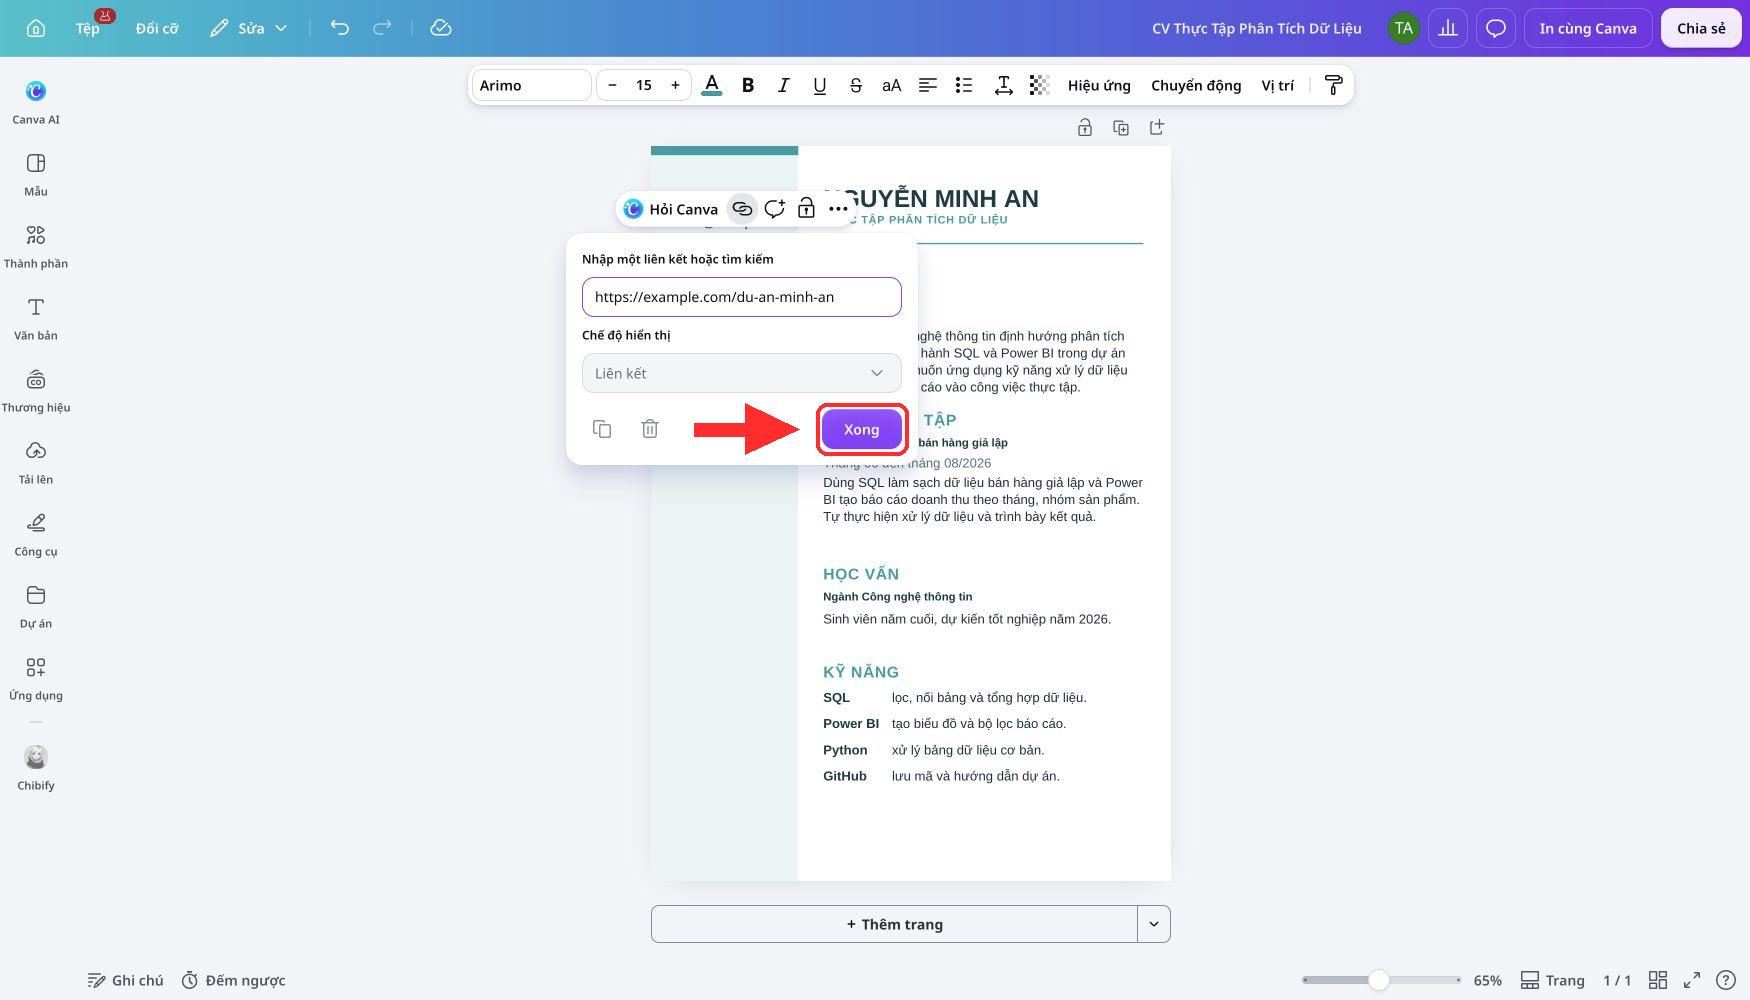
Task: Open the comments speech bubble icon
Action: point(1496,28)
